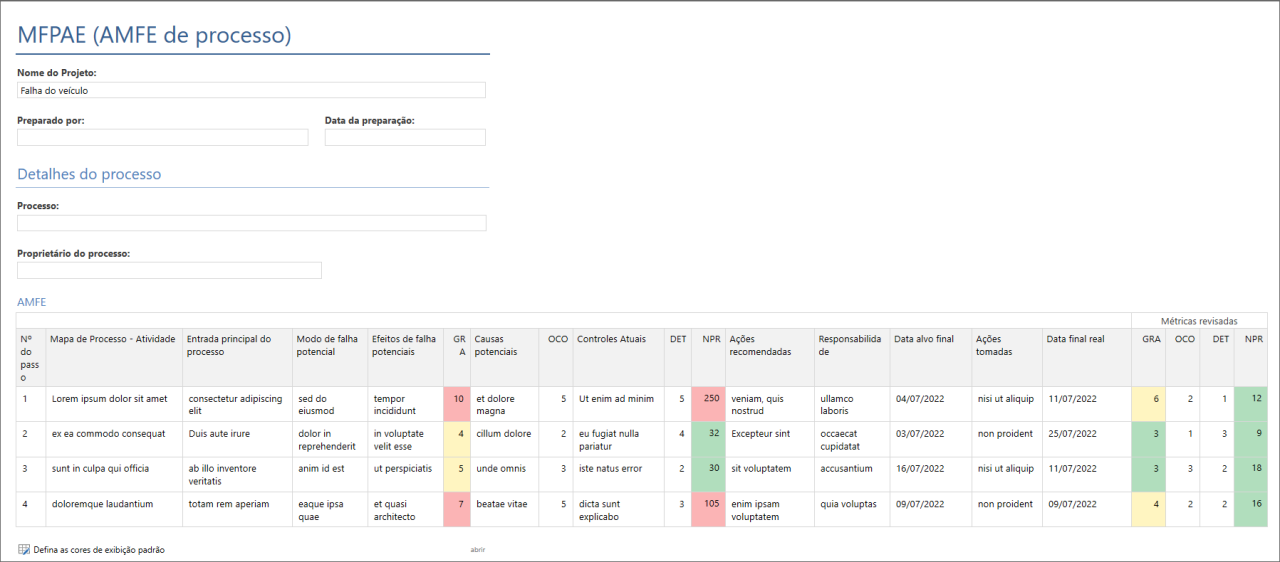1280x562 pixels.
Task: Click into the Processo text field
Action: point(251,223)
